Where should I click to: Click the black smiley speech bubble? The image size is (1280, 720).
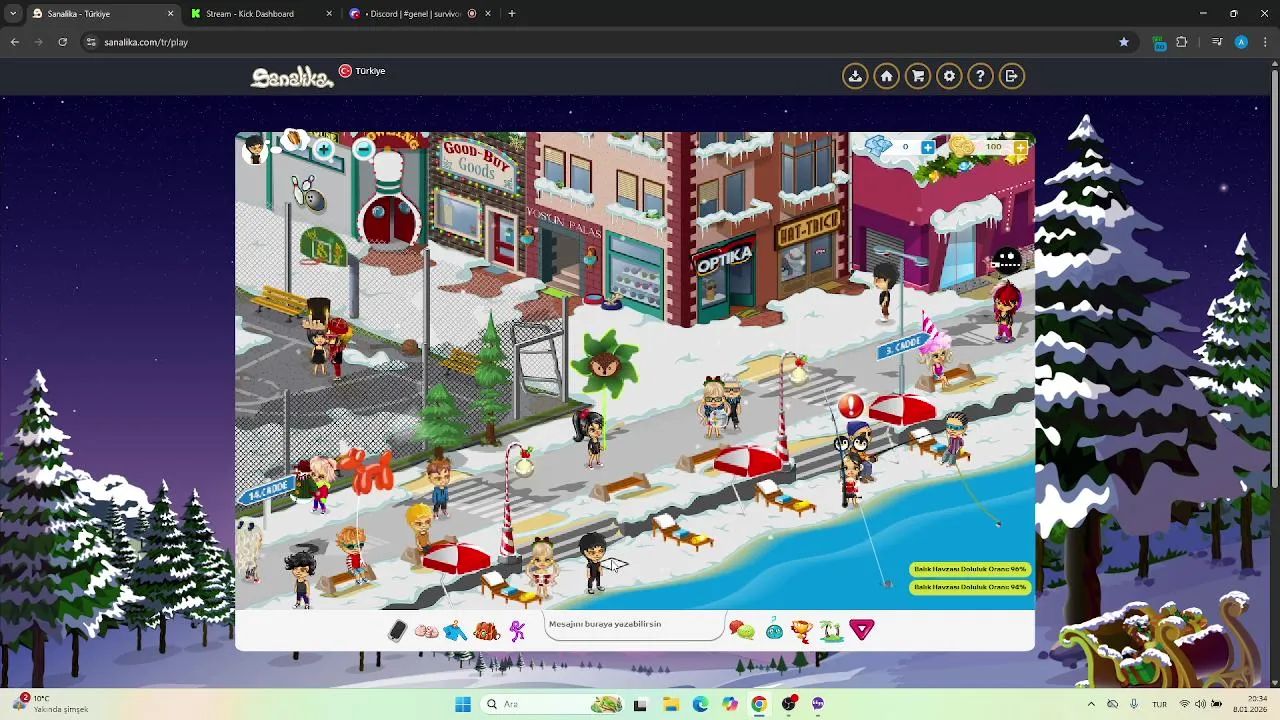1007,261
